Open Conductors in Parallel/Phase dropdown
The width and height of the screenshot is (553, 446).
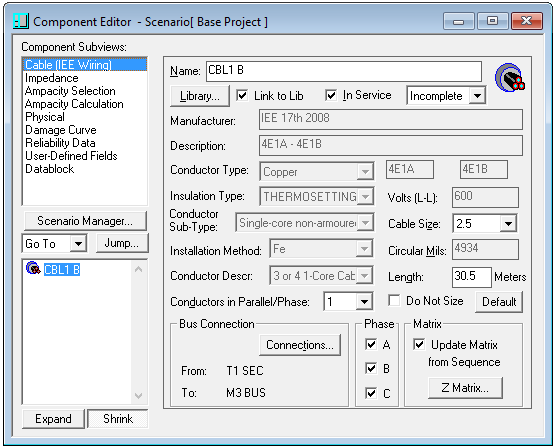364,302
